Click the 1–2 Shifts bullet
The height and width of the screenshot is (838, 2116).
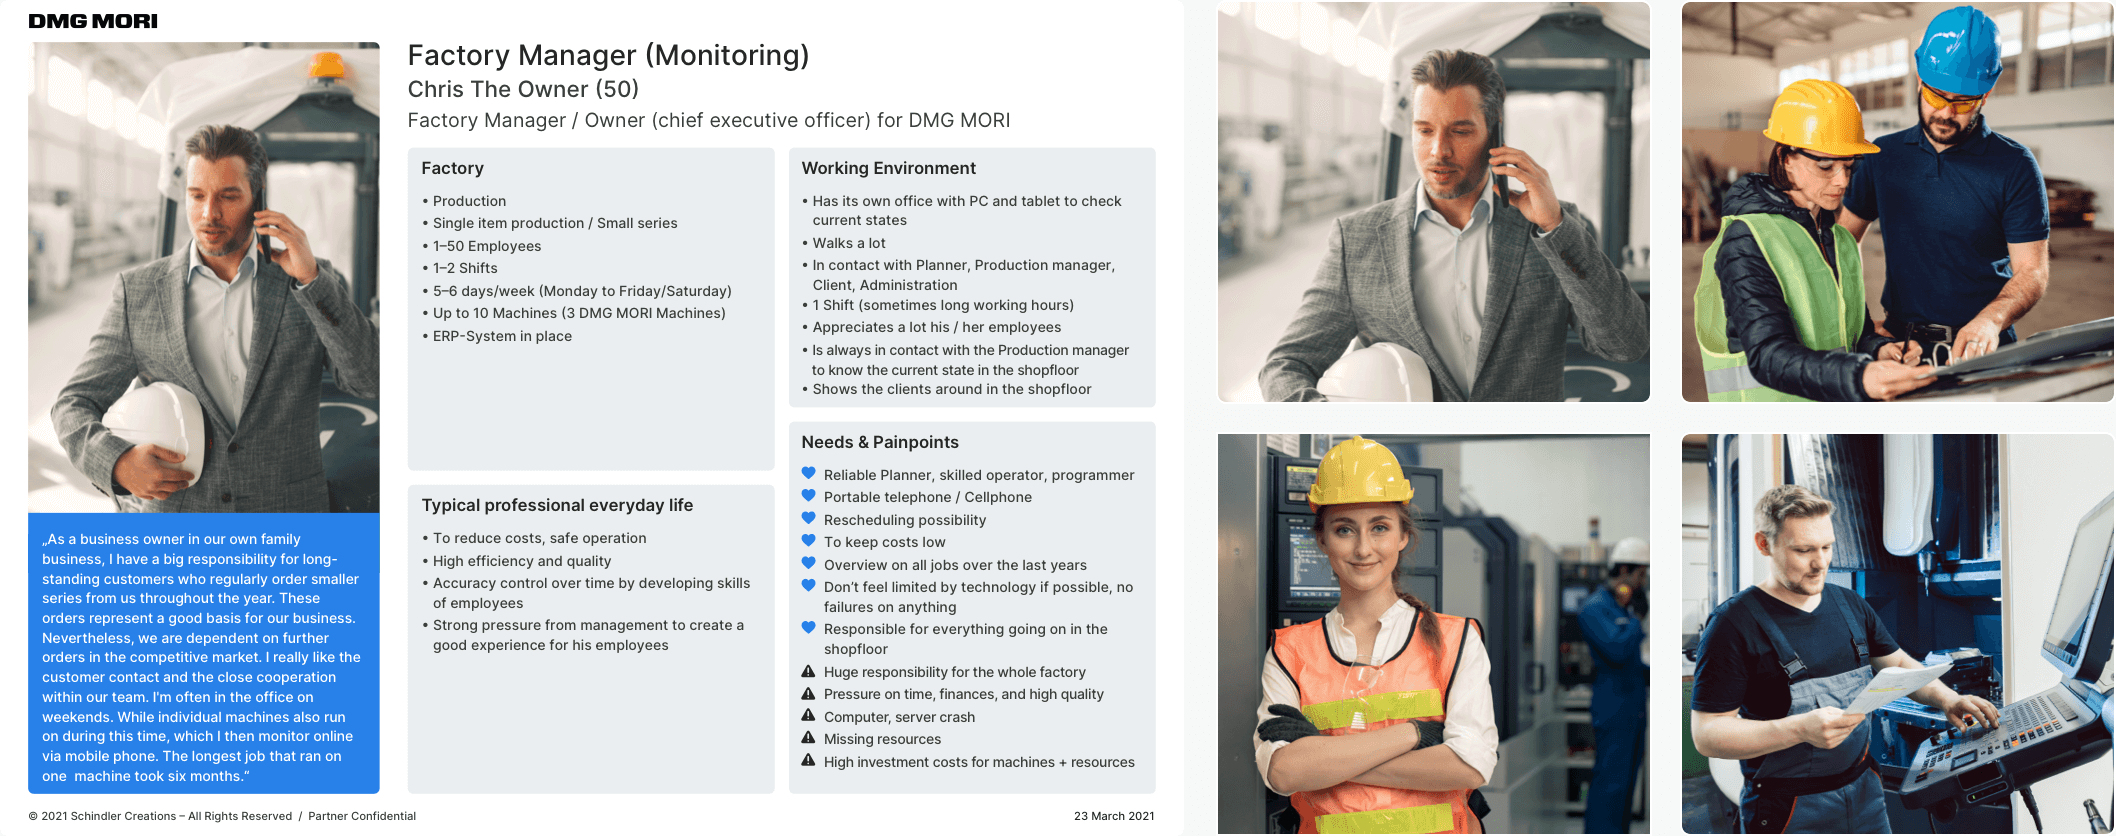pyautogui.click(x=460, y=268)
